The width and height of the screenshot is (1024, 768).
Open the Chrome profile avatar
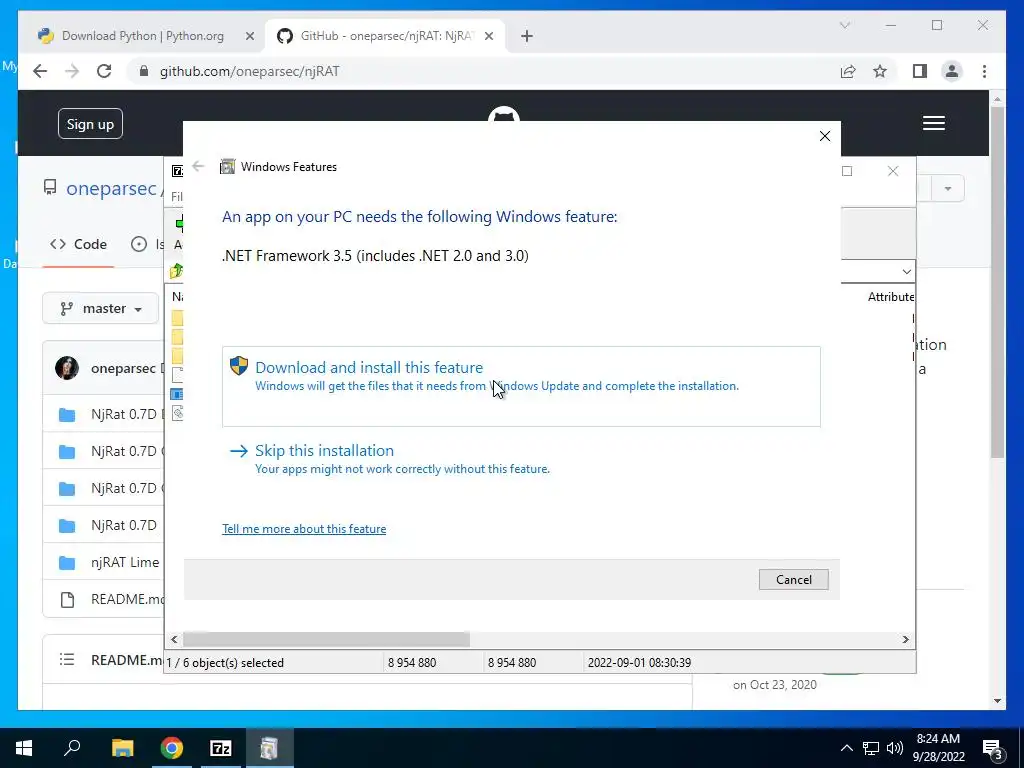click(x=952, y=71)
